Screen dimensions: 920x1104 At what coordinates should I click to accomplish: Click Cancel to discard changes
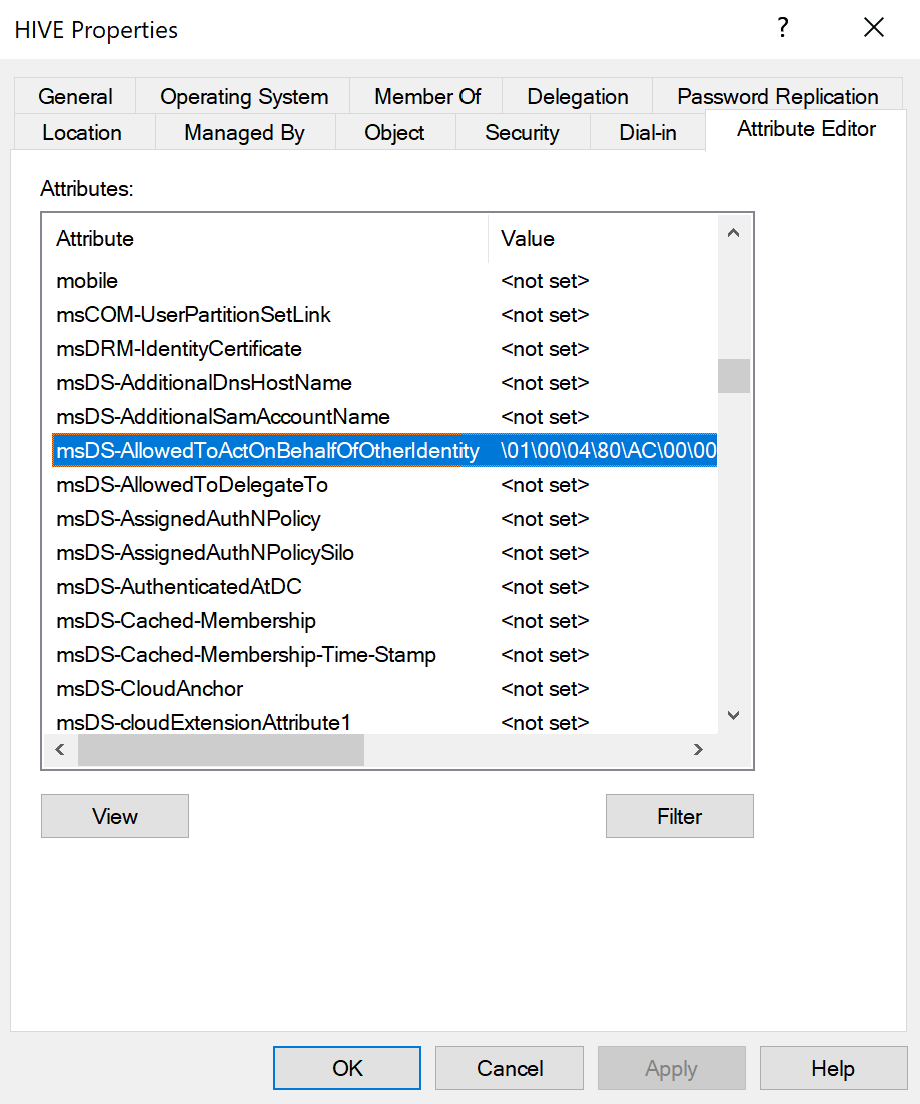point(509,1068)
